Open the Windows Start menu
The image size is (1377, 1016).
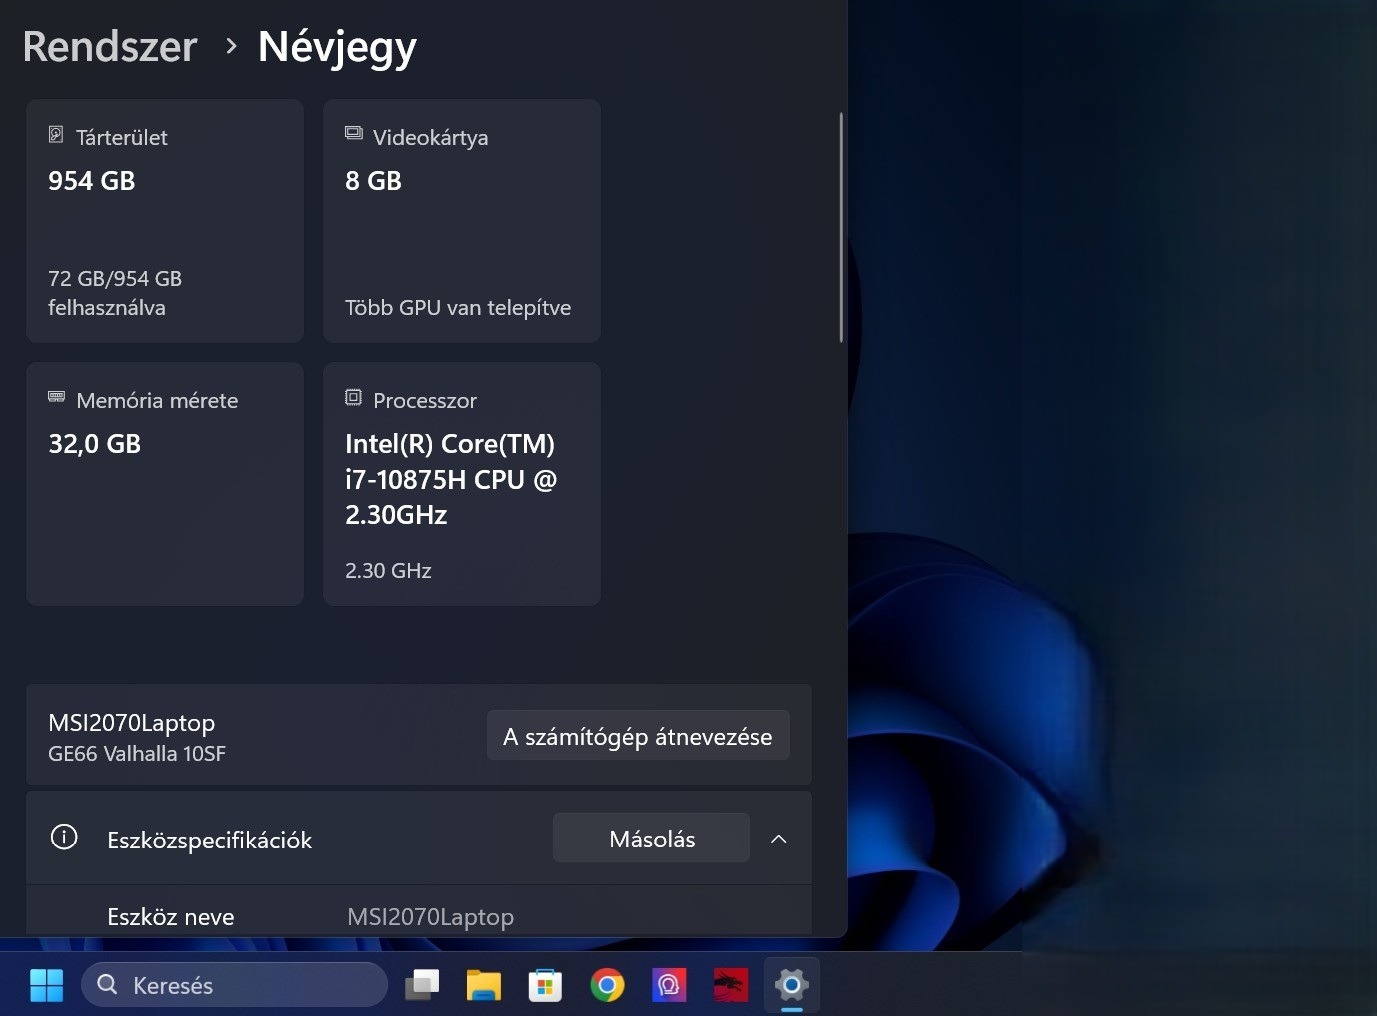click(x=46, y=985)
